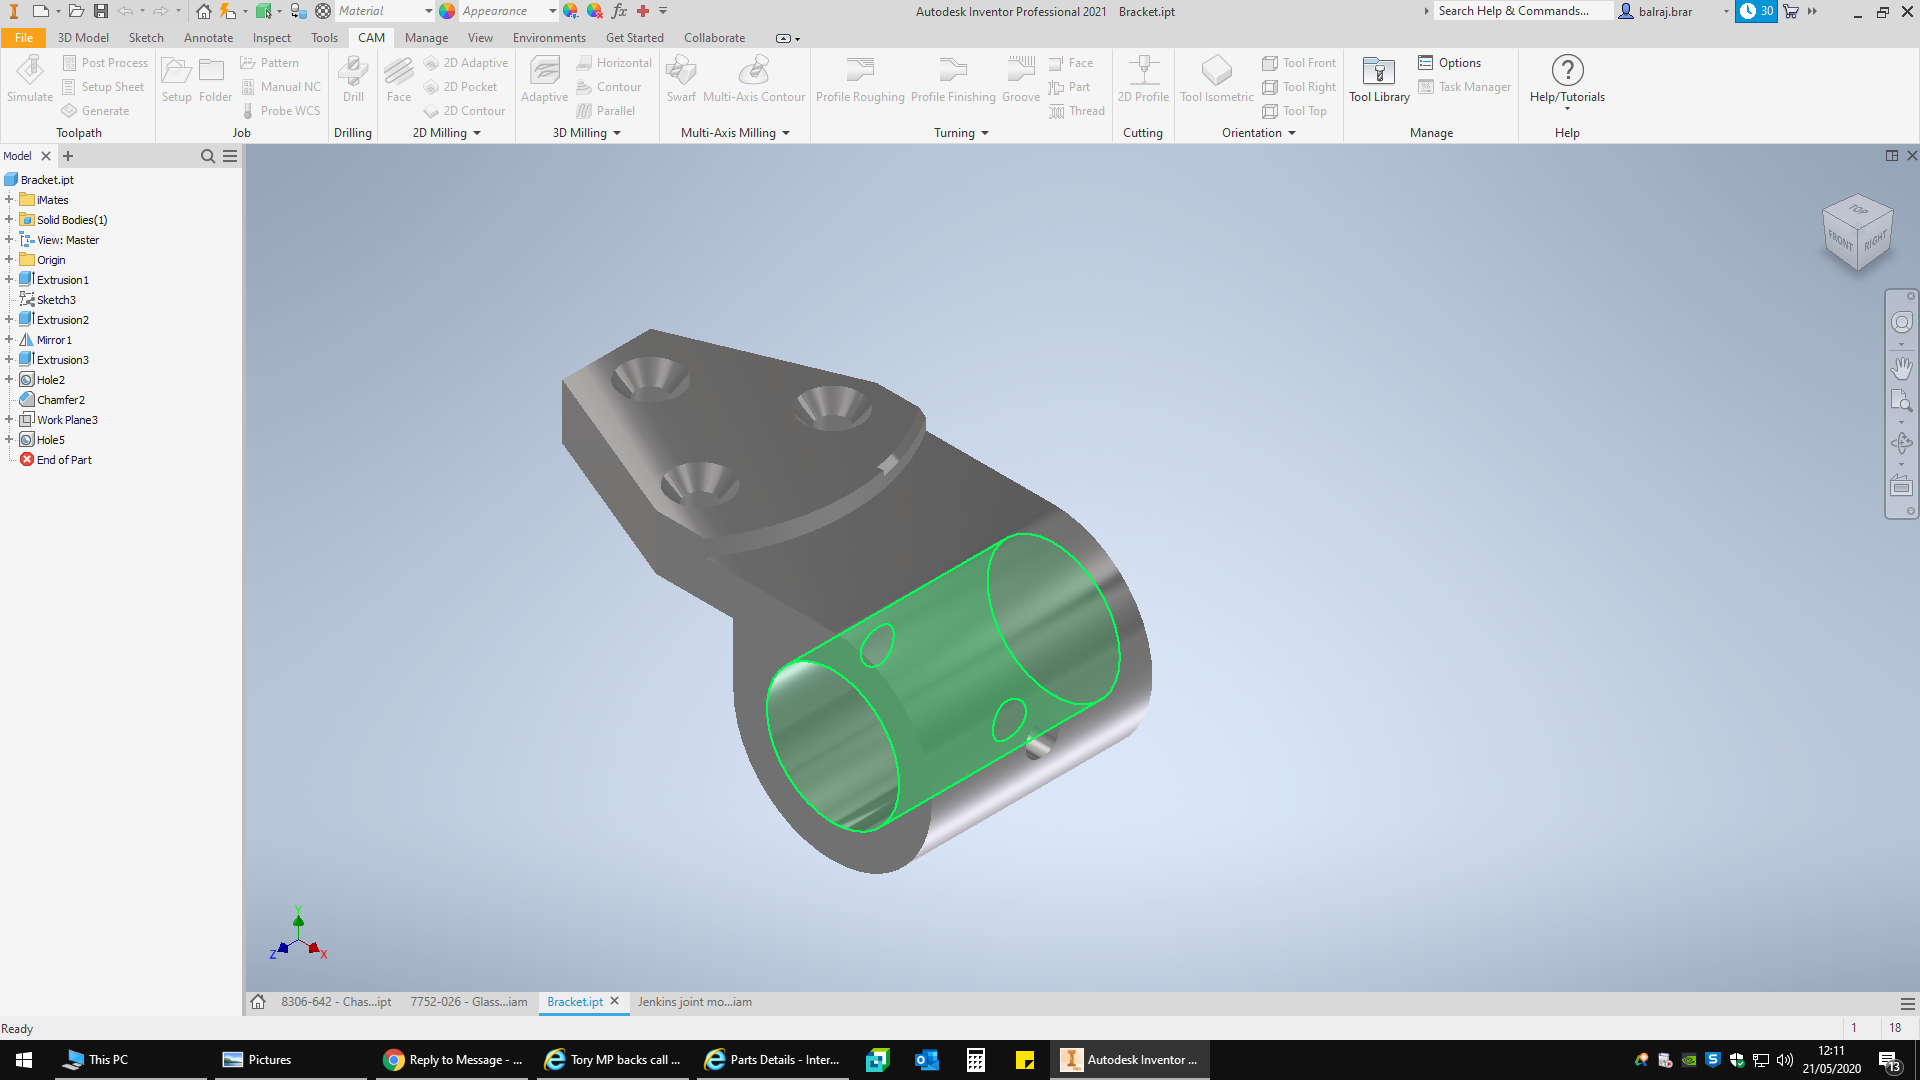Screen dimensions: 1920x1080
Task: Open Help/Tutorials
Action: click(x=1567, y=79)
